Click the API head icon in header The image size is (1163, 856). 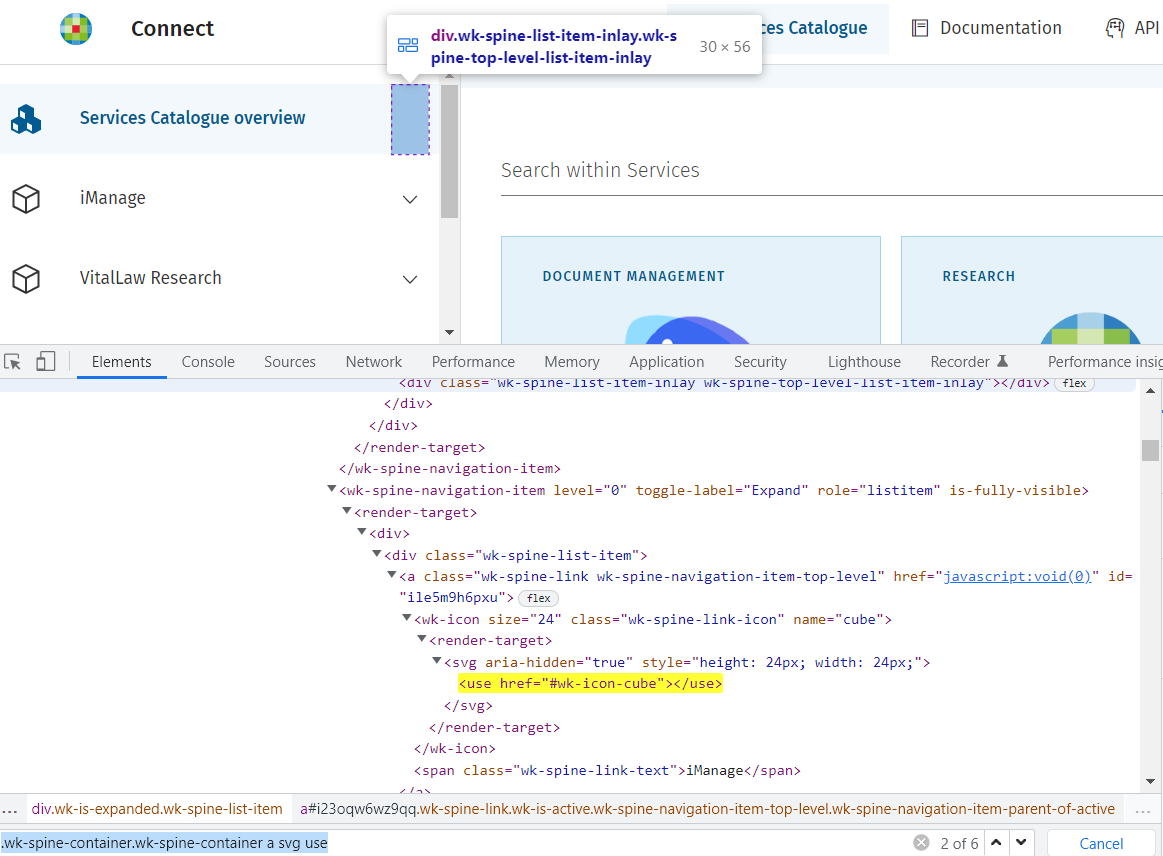pyautogui.click(x=1115, y=28)
